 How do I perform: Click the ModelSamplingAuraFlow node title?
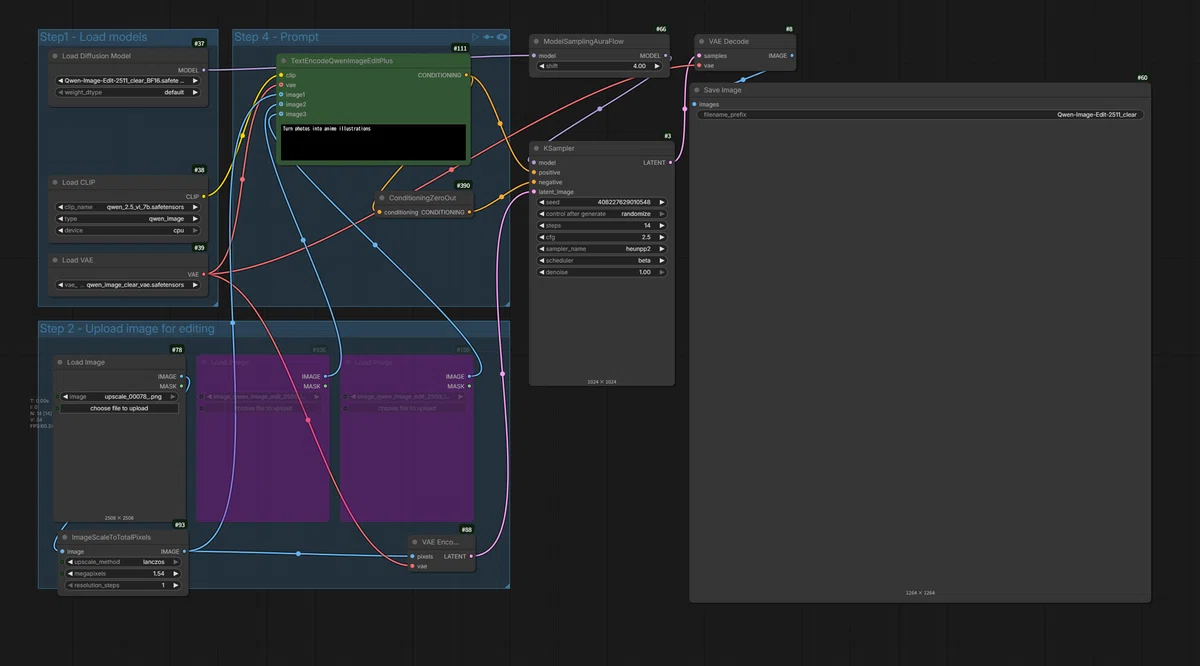pyautogui.click(x=581, y=42)
